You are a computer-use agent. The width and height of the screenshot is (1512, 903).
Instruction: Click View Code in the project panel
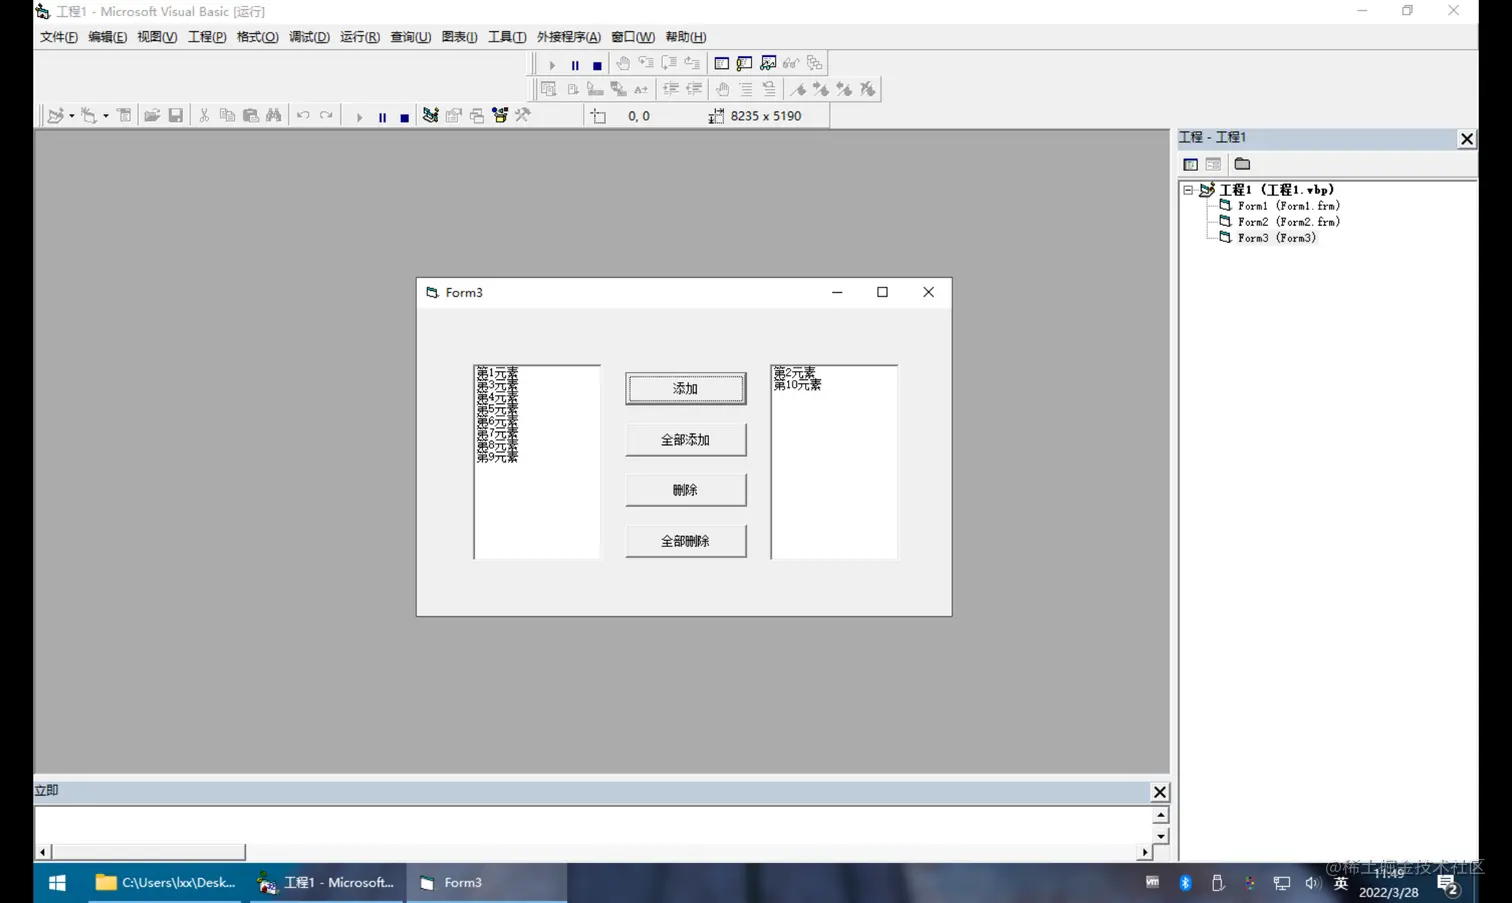click(x=1190, y=164)
